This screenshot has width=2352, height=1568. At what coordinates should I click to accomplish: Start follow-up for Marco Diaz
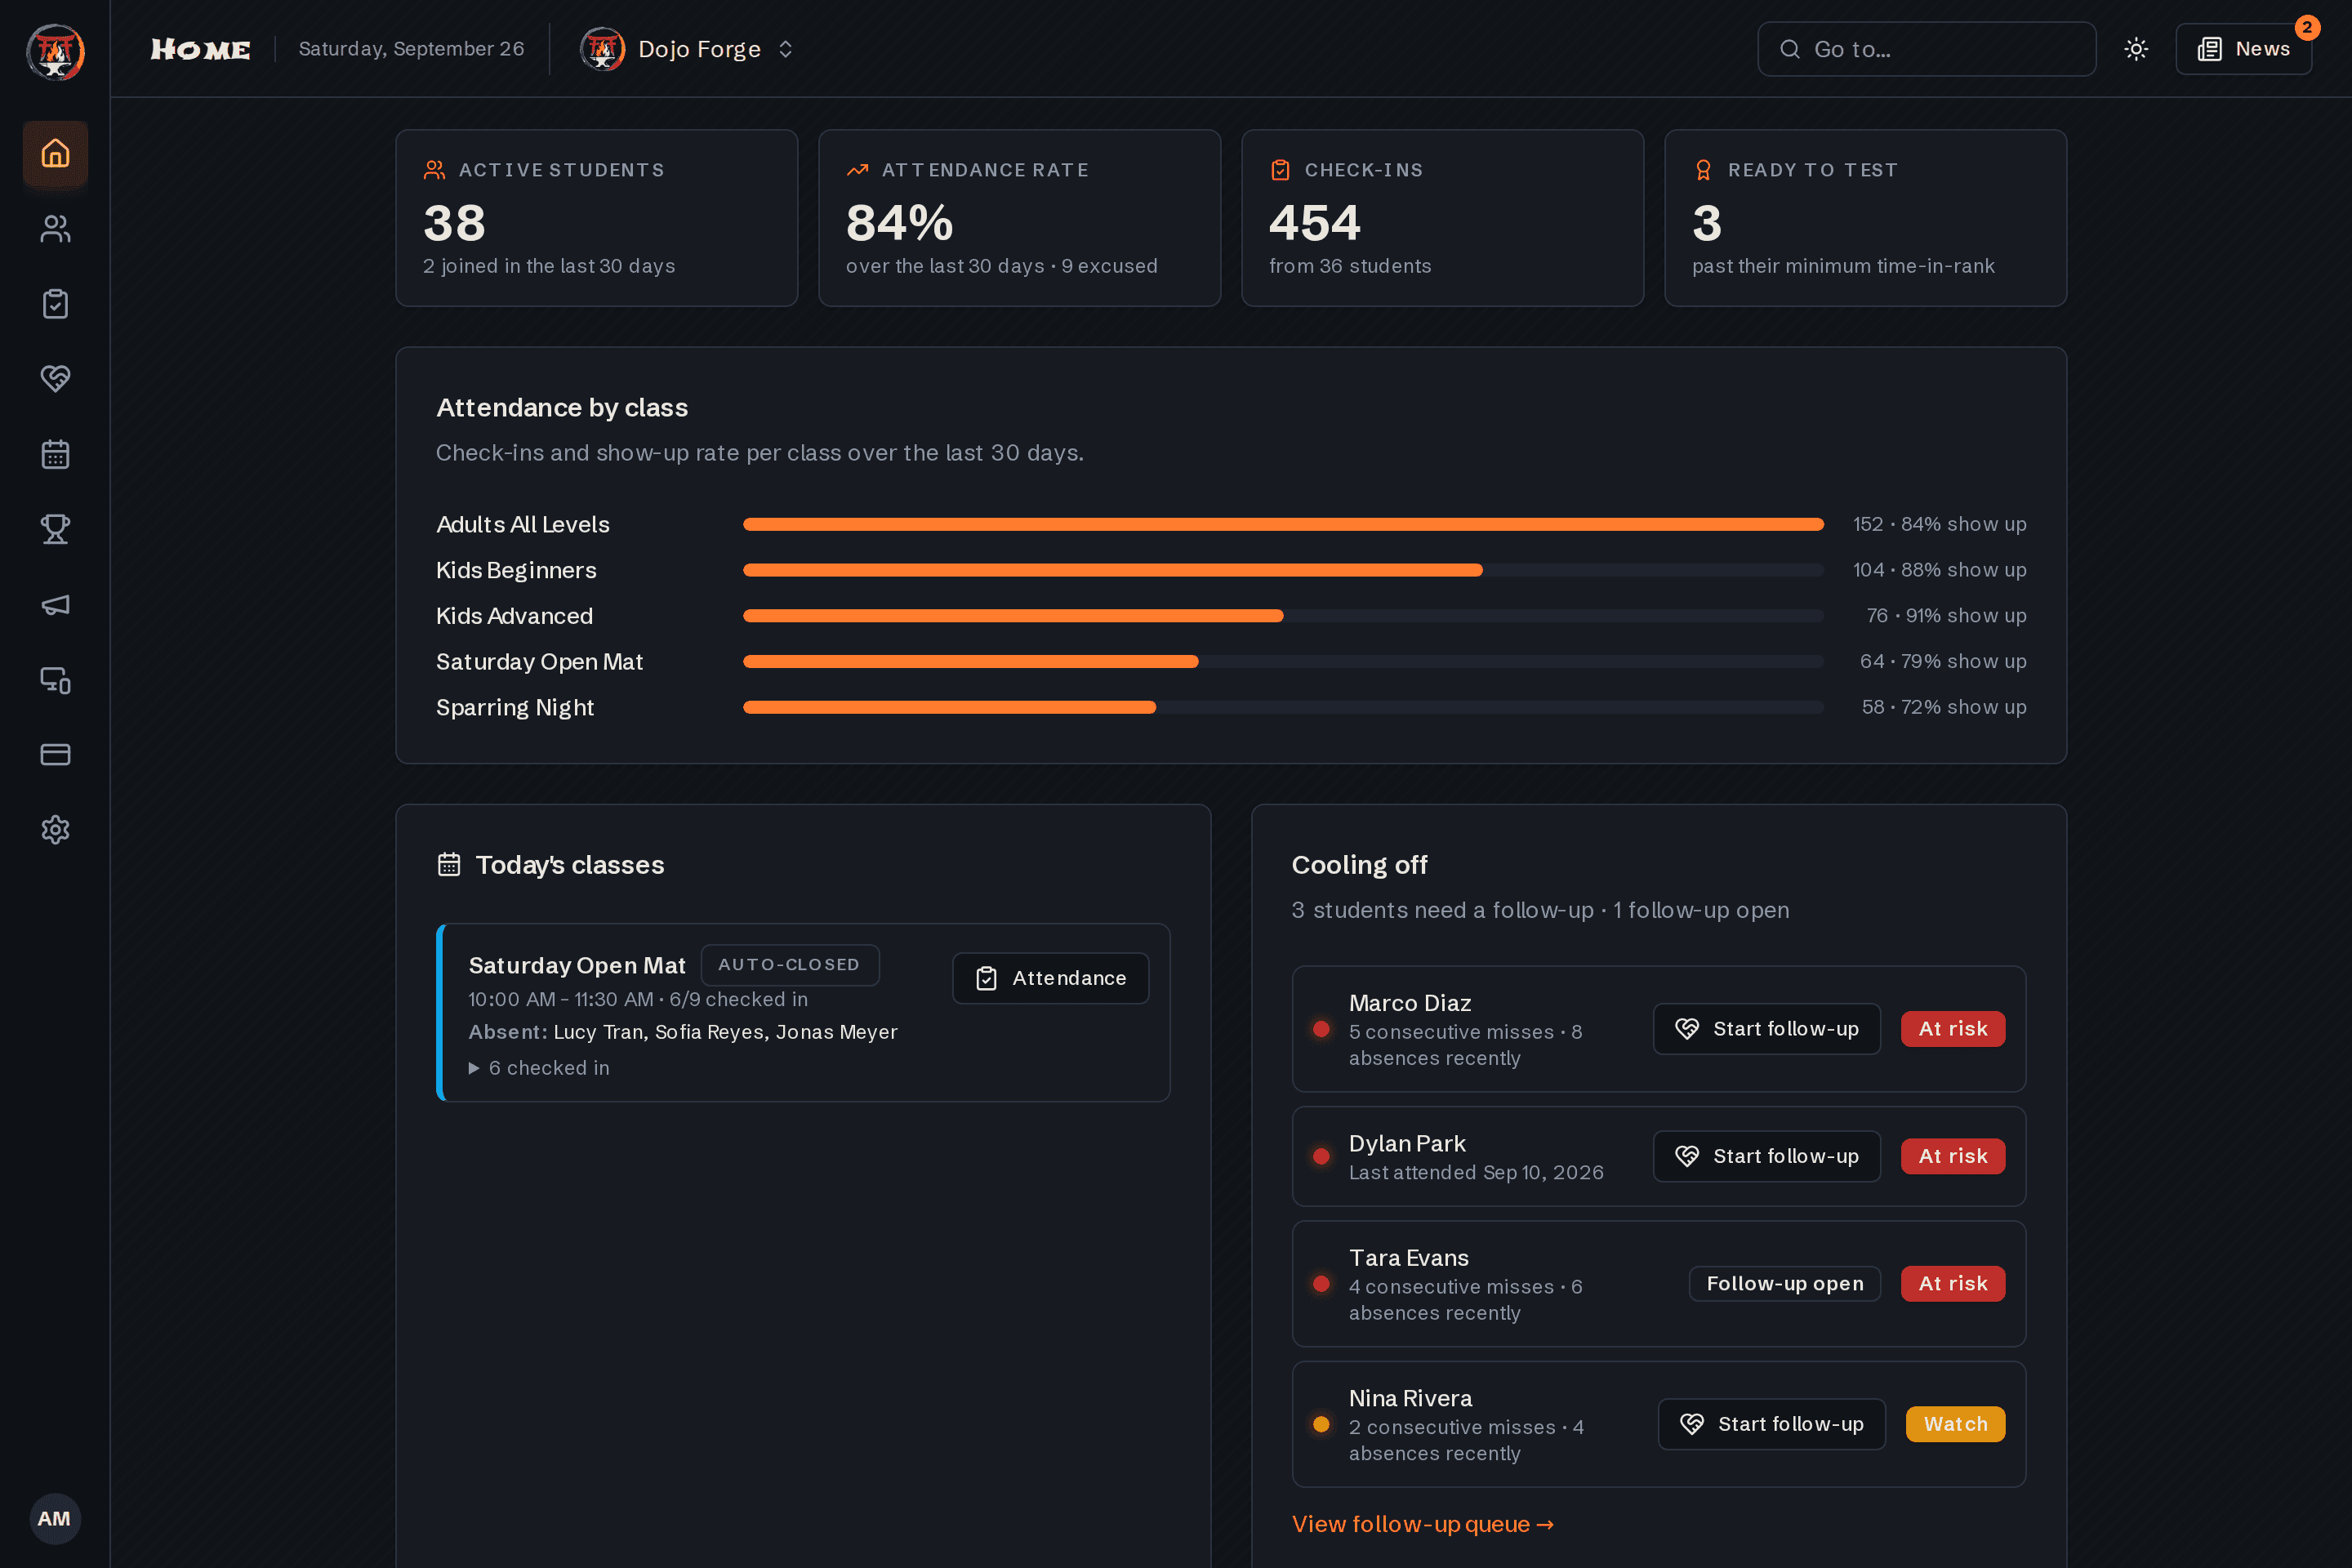point(1766,1029)
